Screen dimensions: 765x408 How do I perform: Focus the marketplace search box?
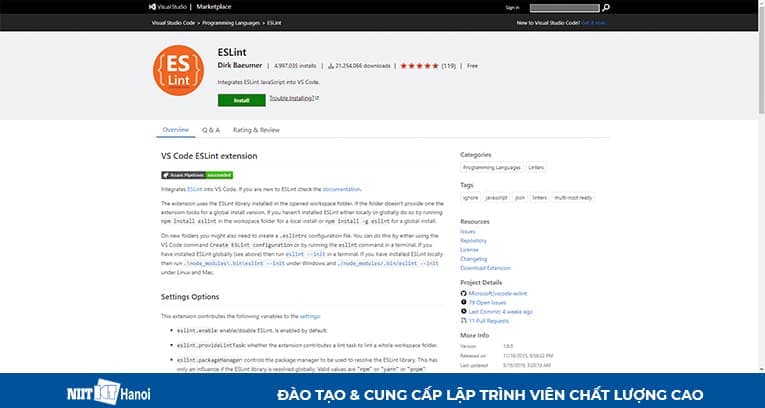[x=564, y=8]
